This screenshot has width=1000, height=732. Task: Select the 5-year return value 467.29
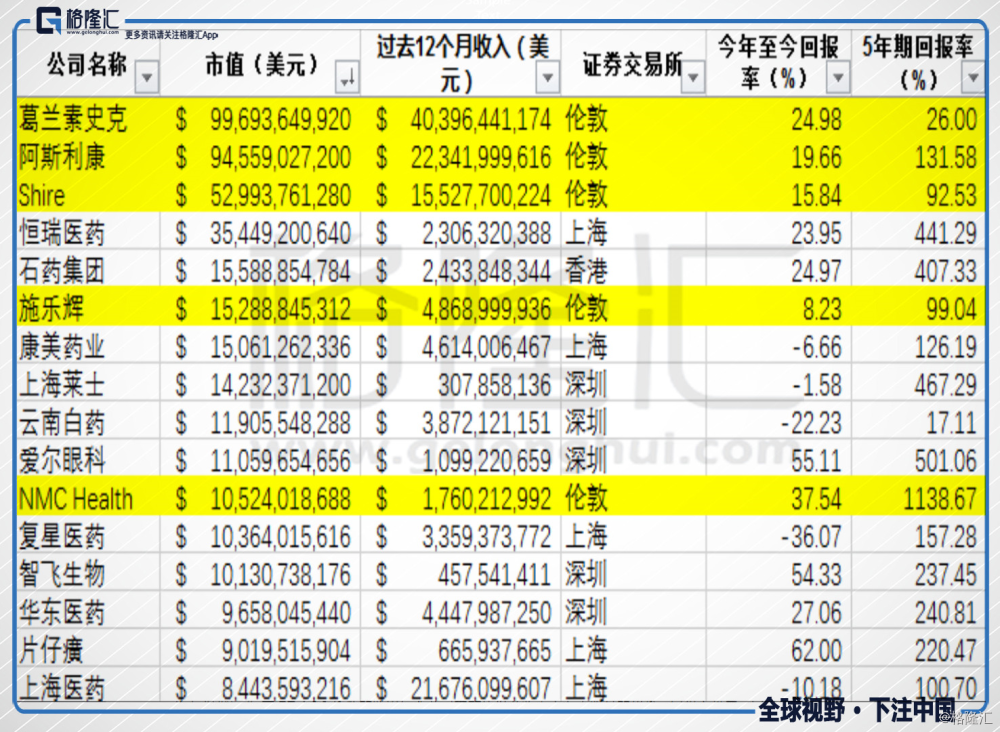tap(946, 385)
